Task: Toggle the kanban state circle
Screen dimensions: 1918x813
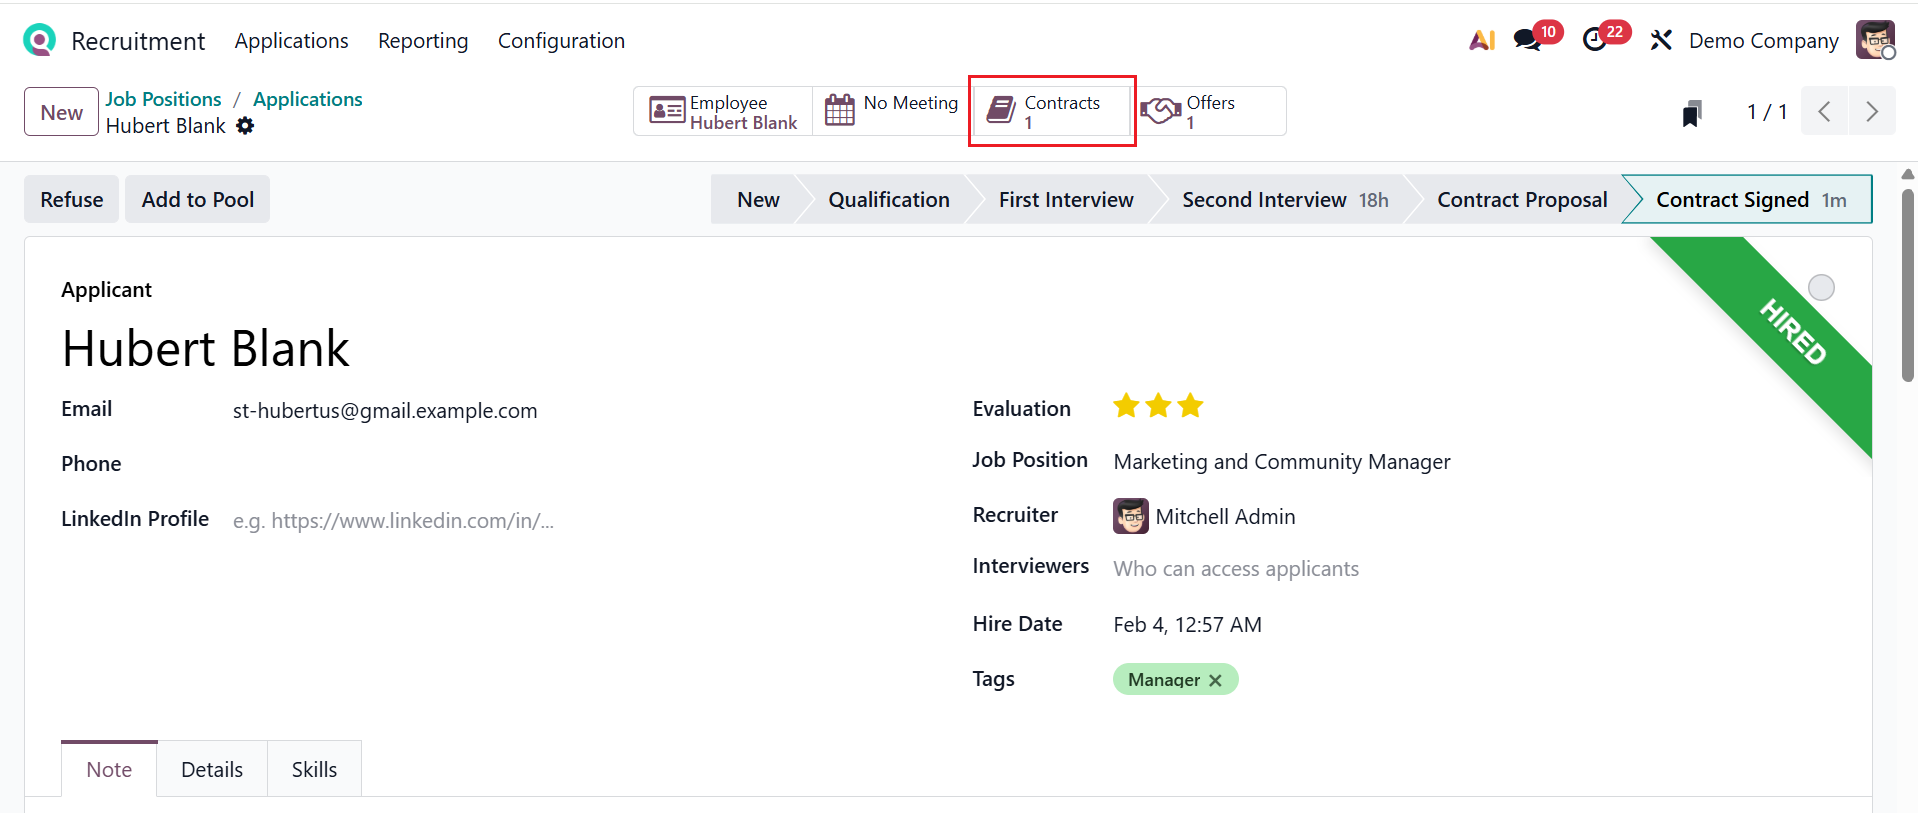Action: [1821, 288]
